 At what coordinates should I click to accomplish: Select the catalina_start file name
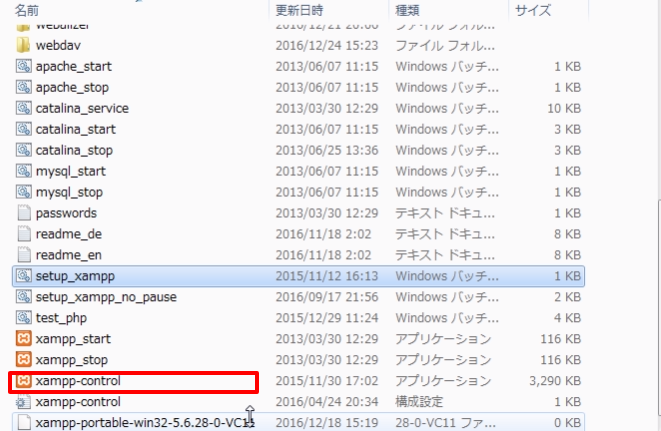point(75,129)
